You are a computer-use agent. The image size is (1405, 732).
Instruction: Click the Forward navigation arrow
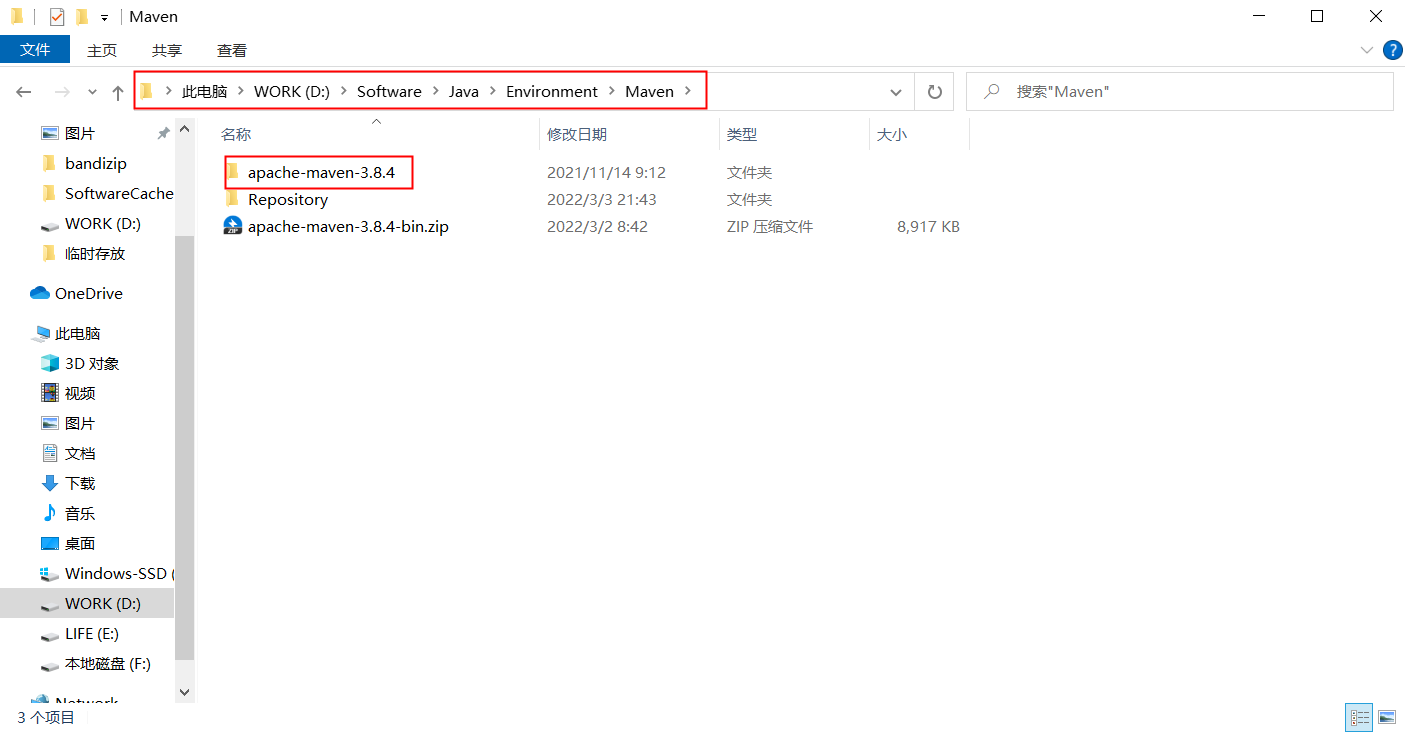(62, 92)
